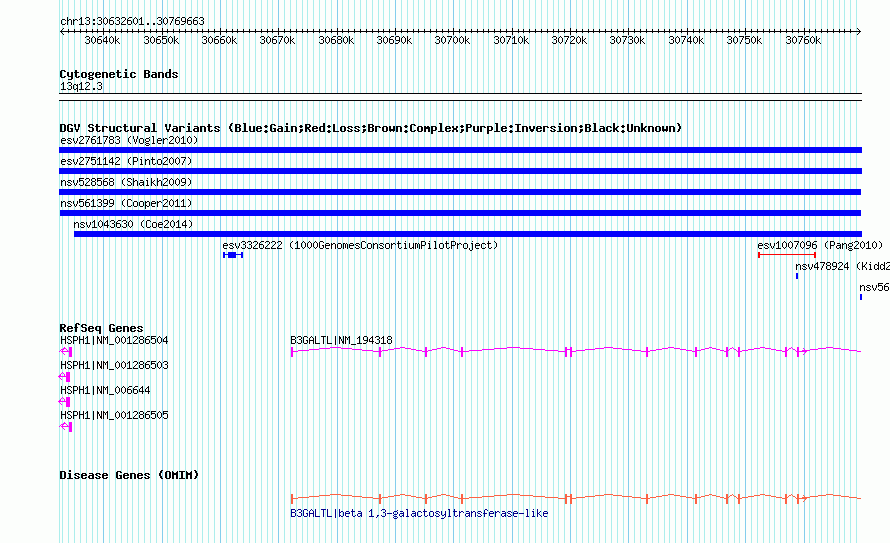Click the 30710k ruler tick label

[511, 41]
